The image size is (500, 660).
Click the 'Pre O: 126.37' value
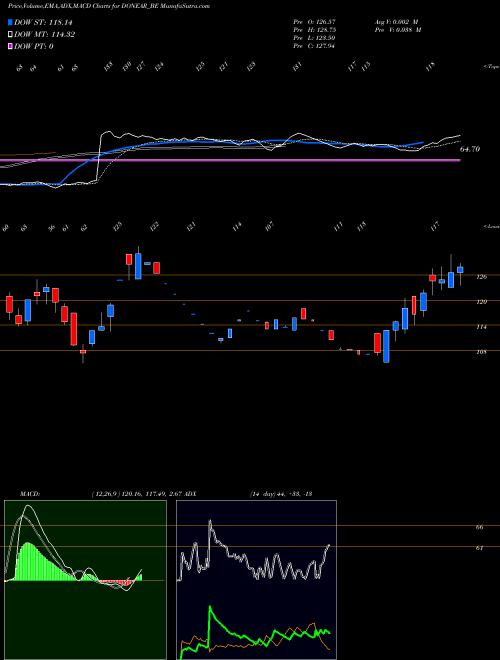click(314, 22)
